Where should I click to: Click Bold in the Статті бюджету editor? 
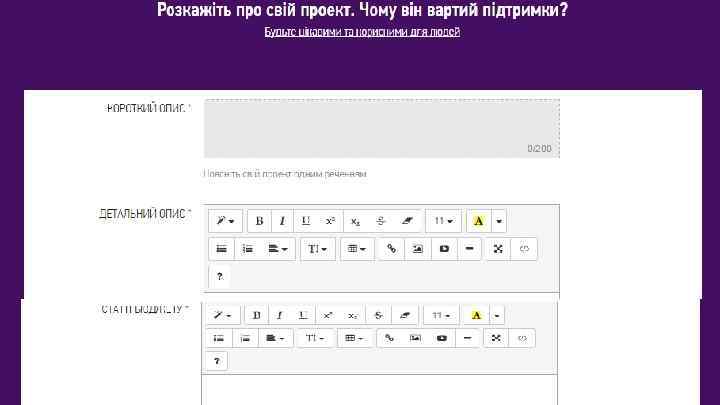pos(256,315)
